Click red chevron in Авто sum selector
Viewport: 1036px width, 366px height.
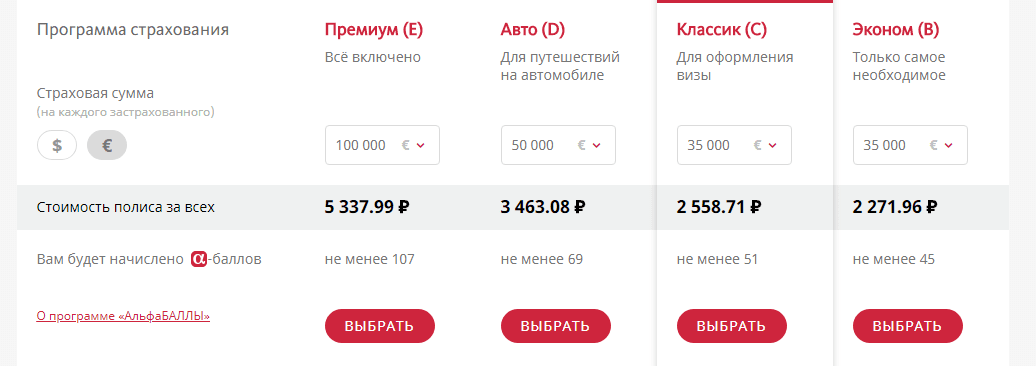[x=596, y=146]
